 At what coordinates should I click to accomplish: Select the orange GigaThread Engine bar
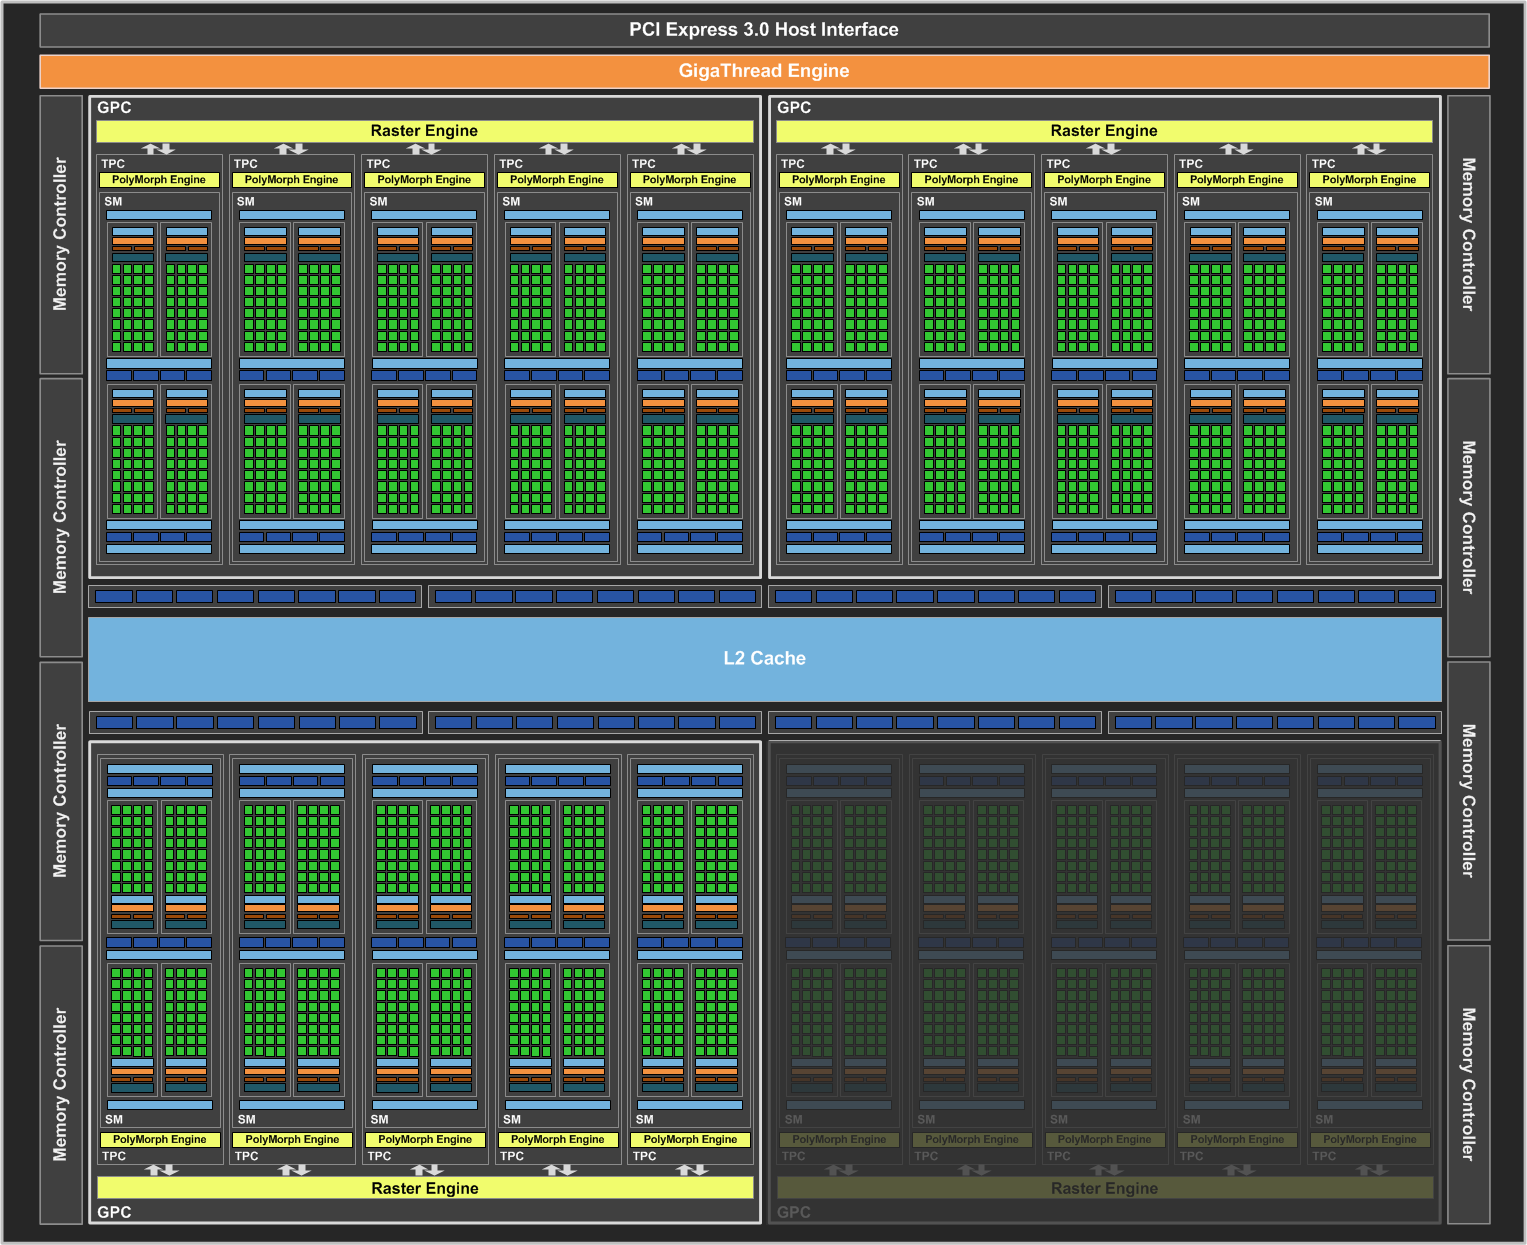tap(763, 71)
